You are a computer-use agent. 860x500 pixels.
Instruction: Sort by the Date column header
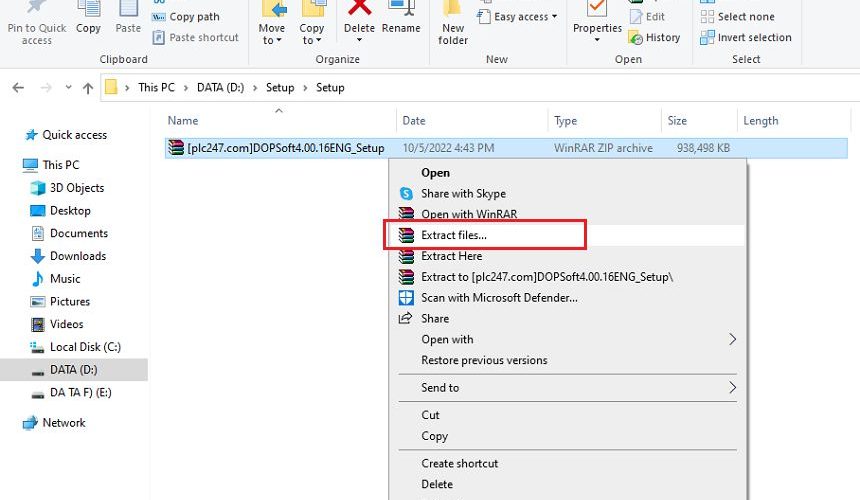pos(414,121)
